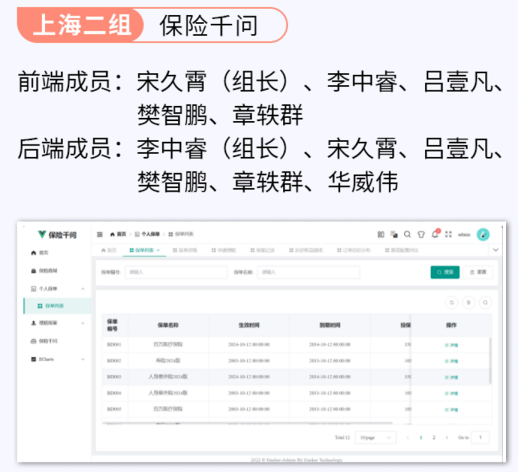518x473 pixels.
Task: Click the hamburger sidebar collapse icon
Action: tap(100, 234)
